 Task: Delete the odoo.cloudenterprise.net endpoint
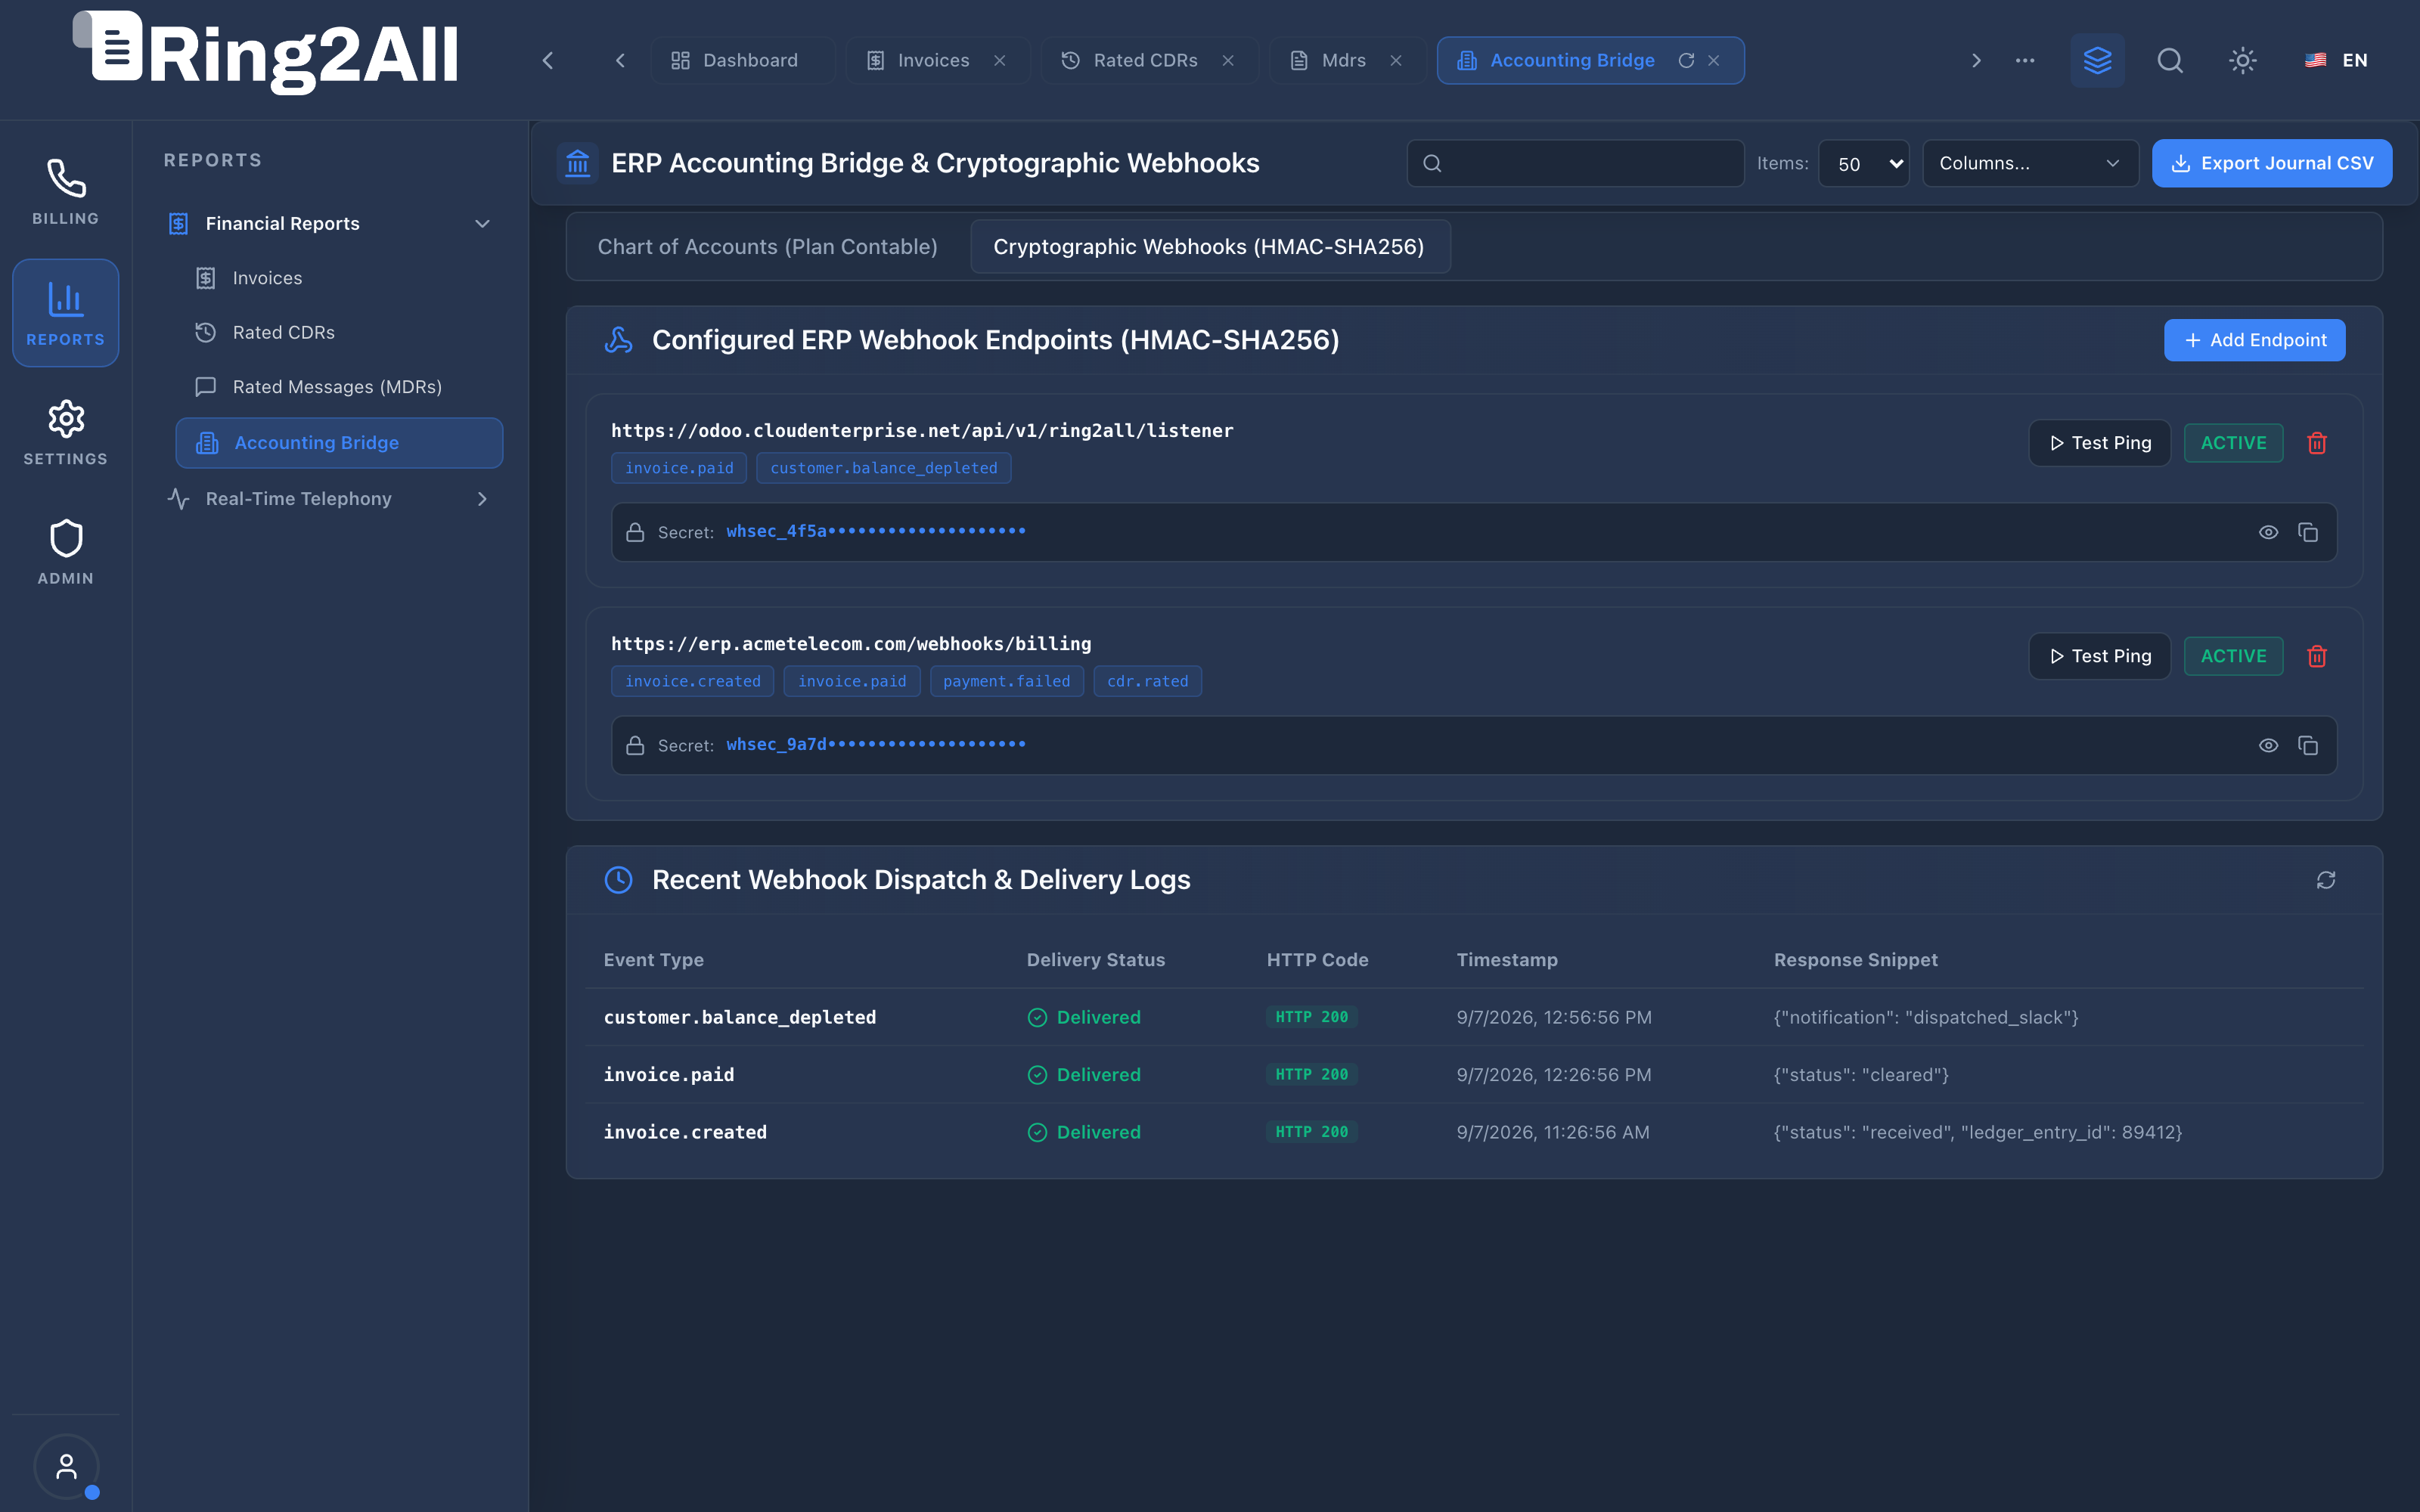pos(2317,443)
